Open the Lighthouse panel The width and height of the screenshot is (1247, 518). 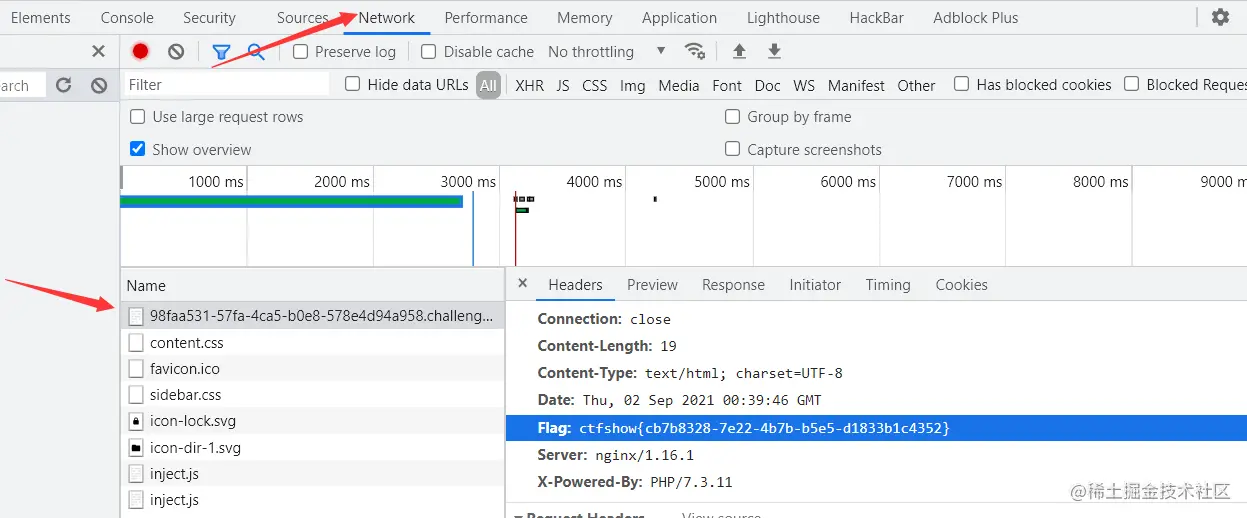coord(783,18)
